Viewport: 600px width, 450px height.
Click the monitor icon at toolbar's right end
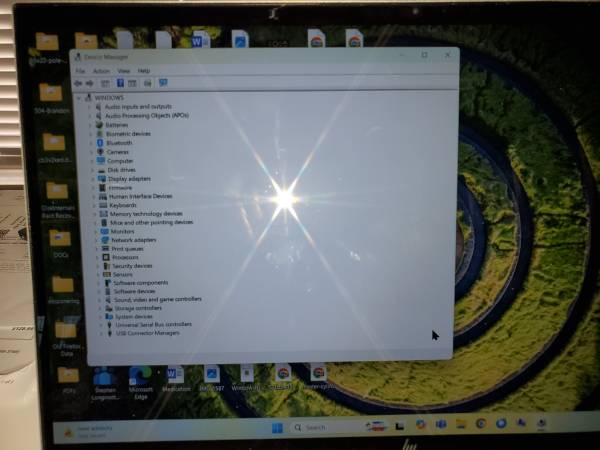coord(163,83)
